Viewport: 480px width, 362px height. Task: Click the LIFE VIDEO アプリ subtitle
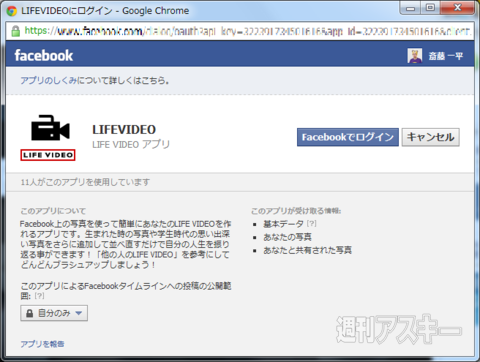click(x=131, y=144)
